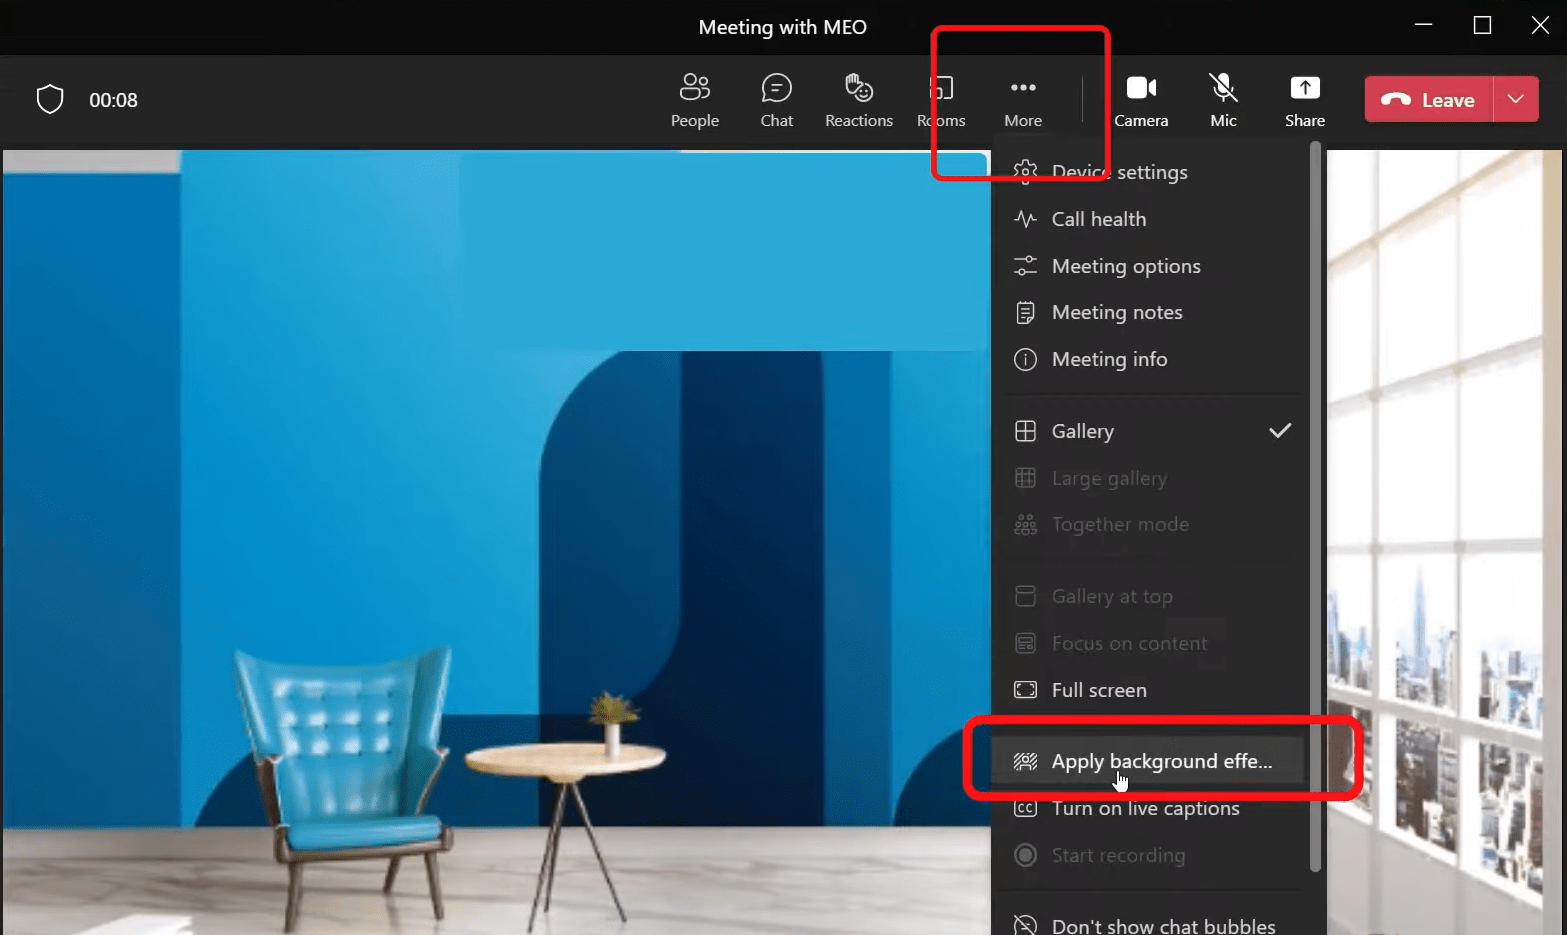Viewport: 1567px width, 935px height.
Task: Click Start recording
Action: click(1150, 855)
